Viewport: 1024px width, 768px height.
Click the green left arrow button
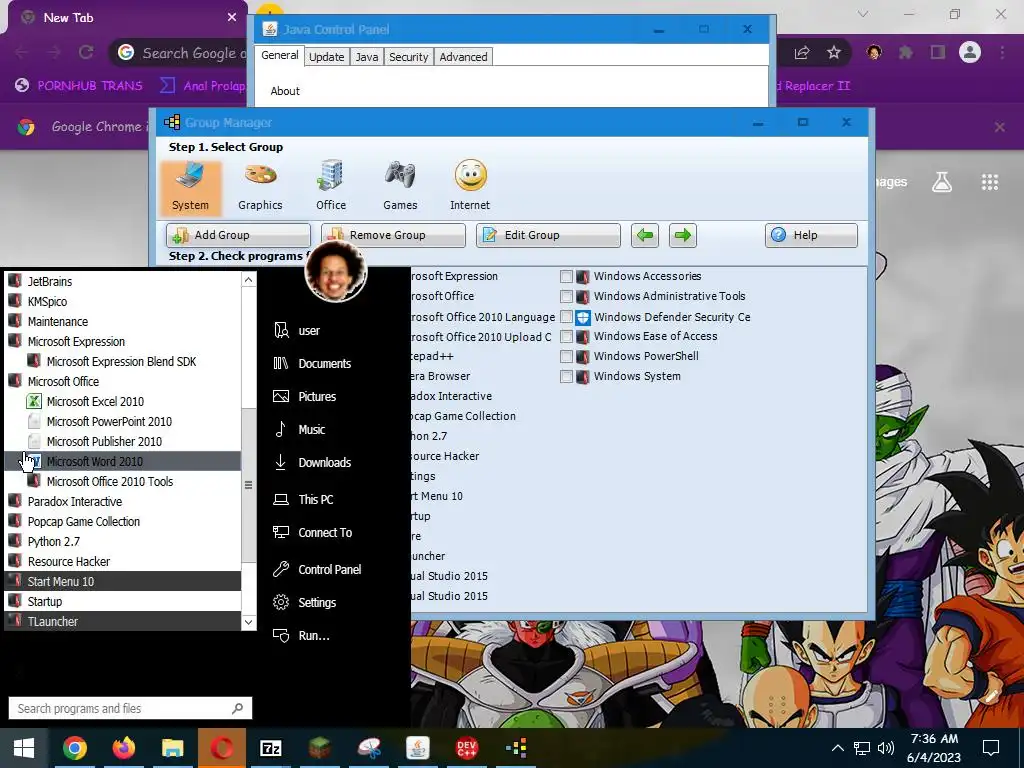pyautogui.click(x=645, y=235)
